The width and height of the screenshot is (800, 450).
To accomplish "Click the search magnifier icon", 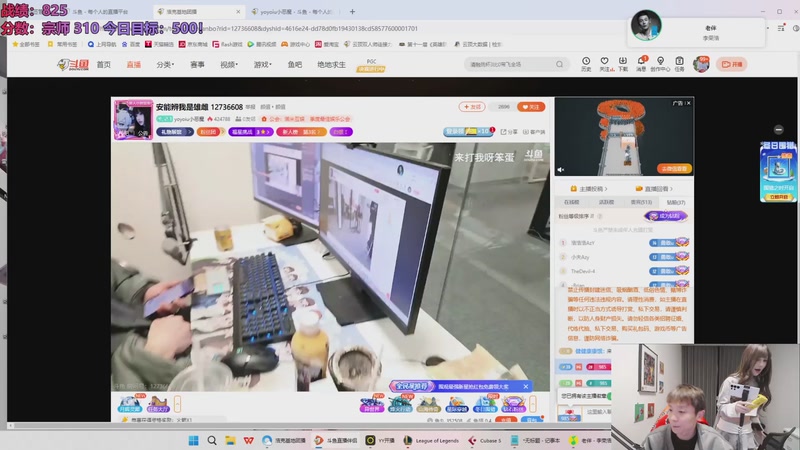I will click(x=560, y=64).
